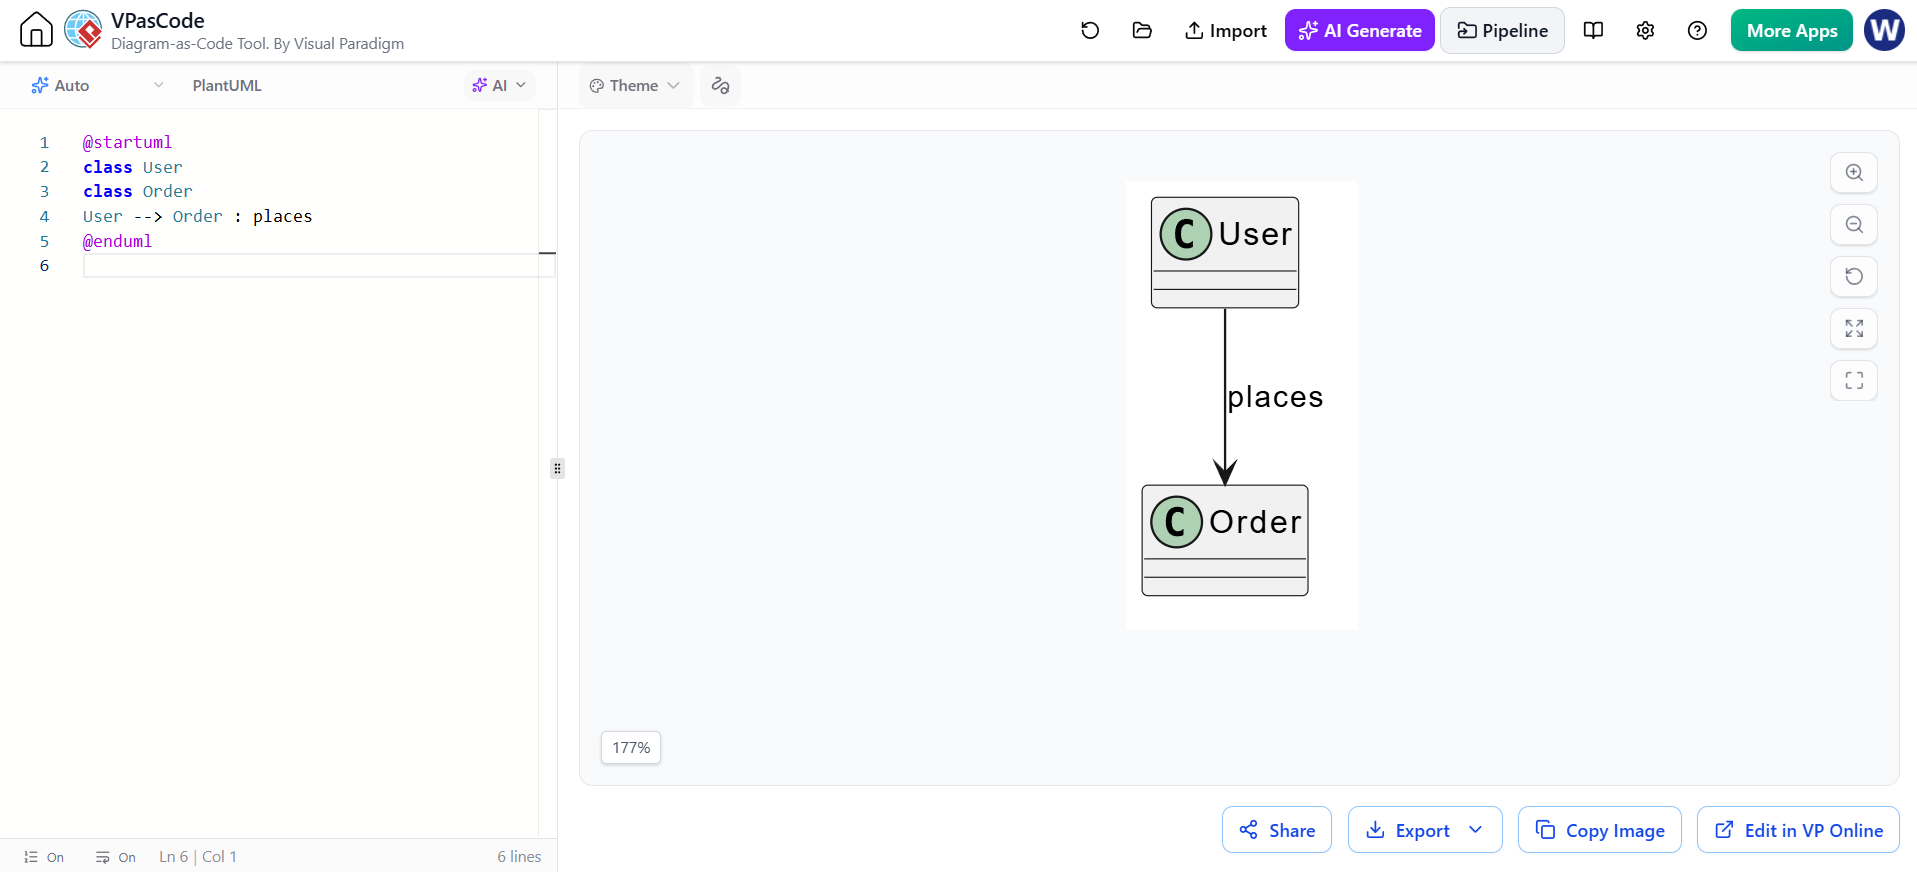
Task: Open the help question mark icon
Action: (x=1697, y=30)
